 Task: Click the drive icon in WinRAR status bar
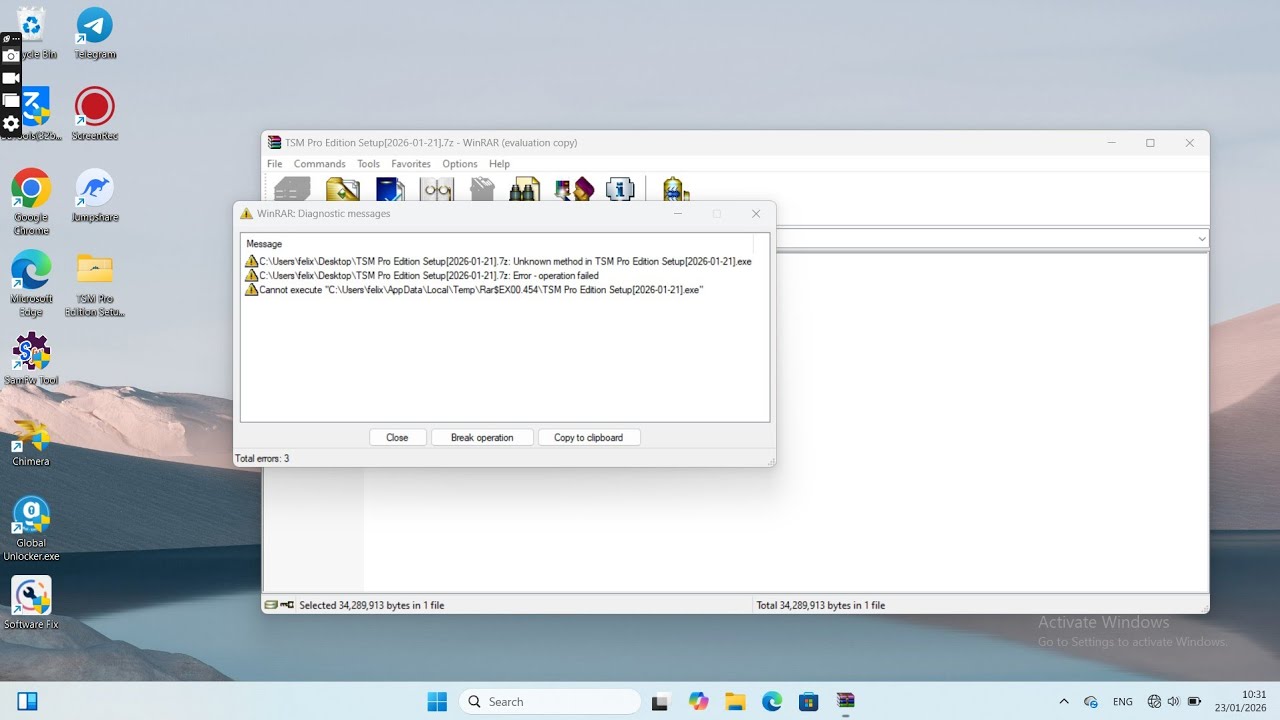271,605
